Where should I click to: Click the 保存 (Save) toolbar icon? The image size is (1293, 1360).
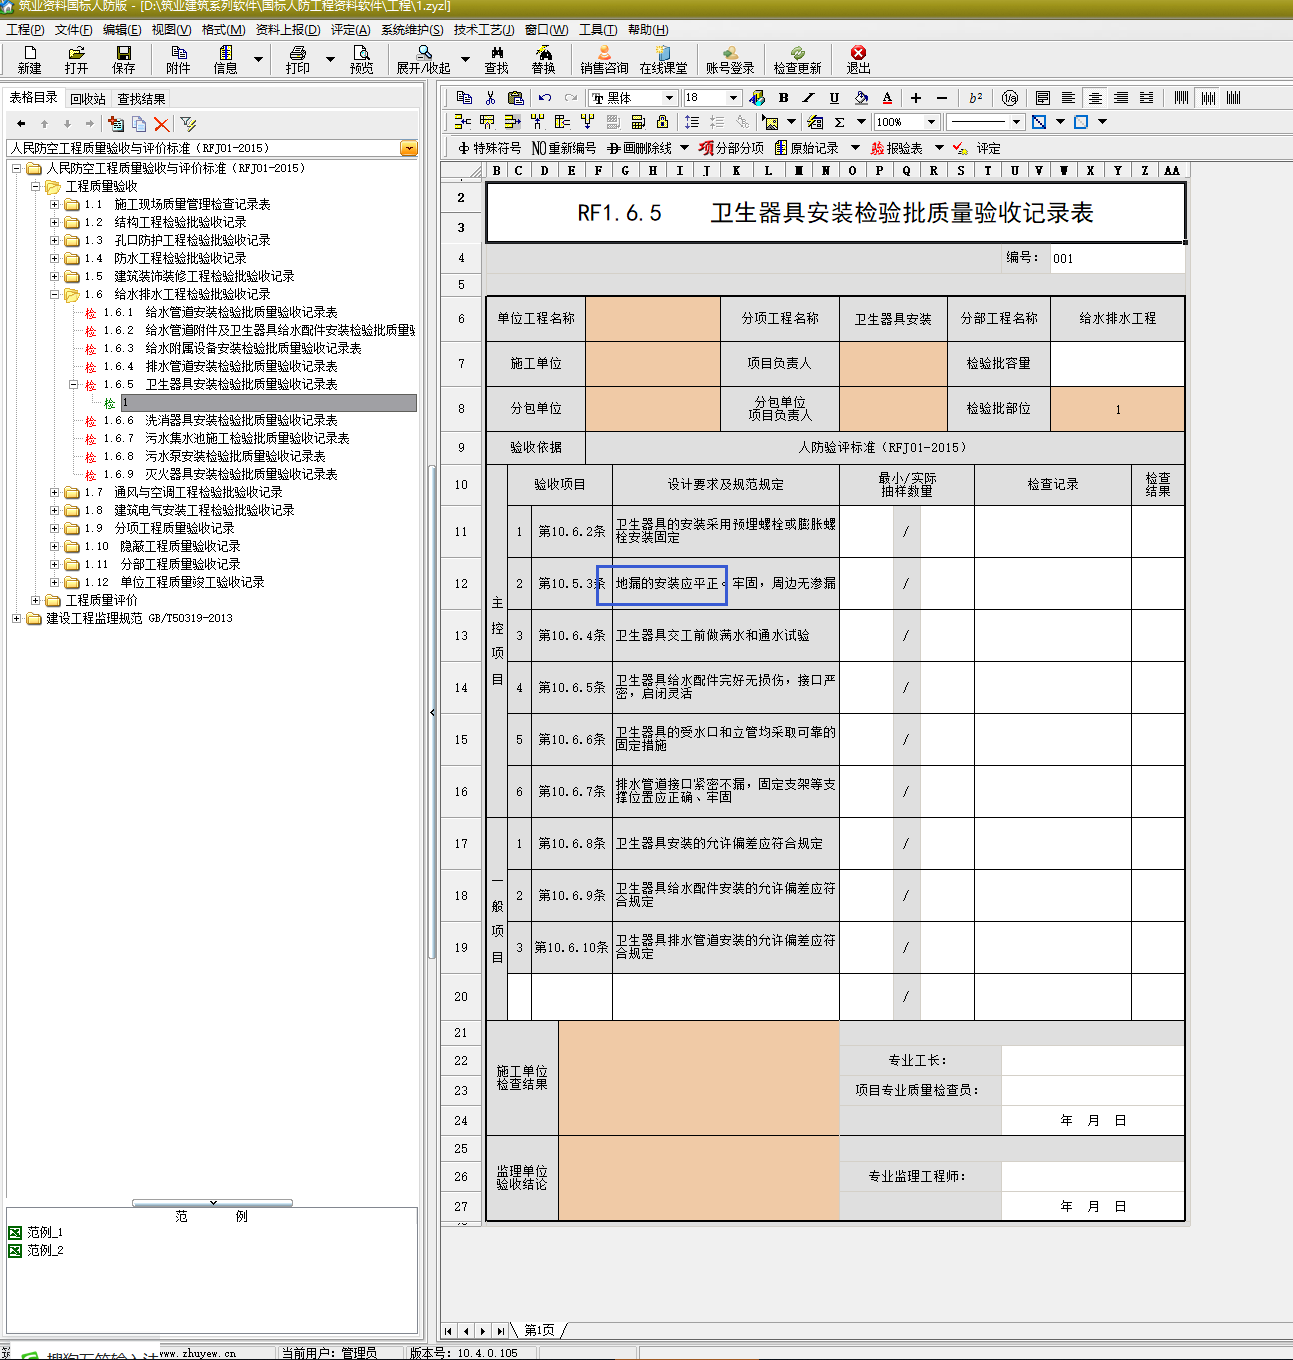click(x=123, y=60)
